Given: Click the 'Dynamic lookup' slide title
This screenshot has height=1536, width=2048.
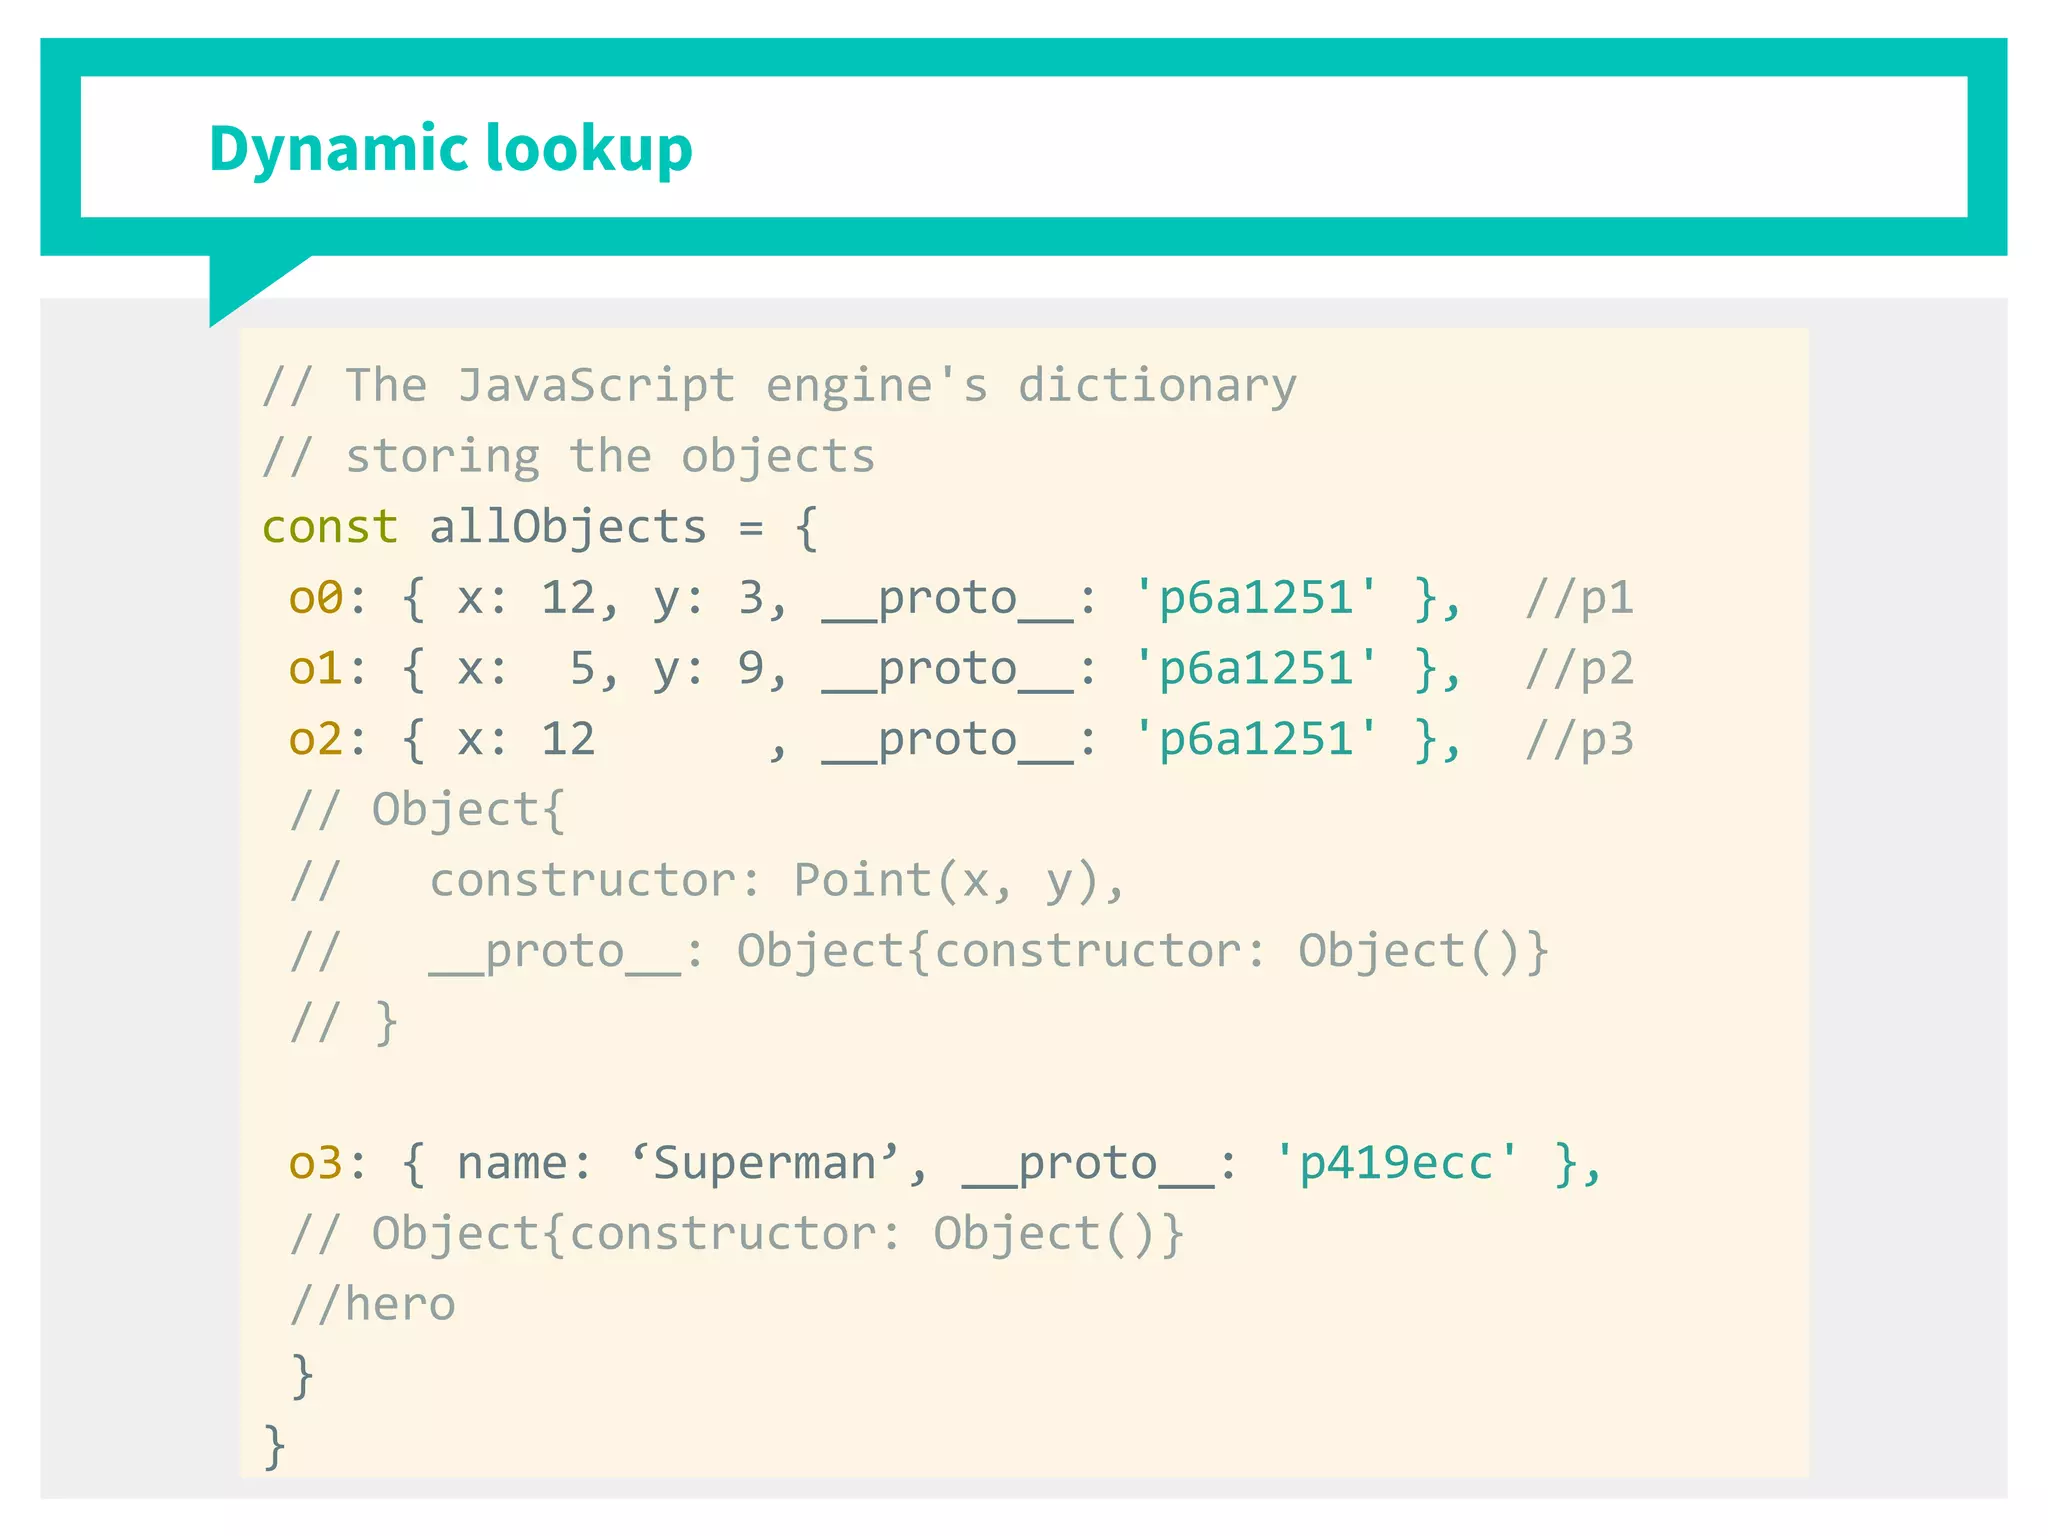Looking at the screenshot, I should 450,149.
